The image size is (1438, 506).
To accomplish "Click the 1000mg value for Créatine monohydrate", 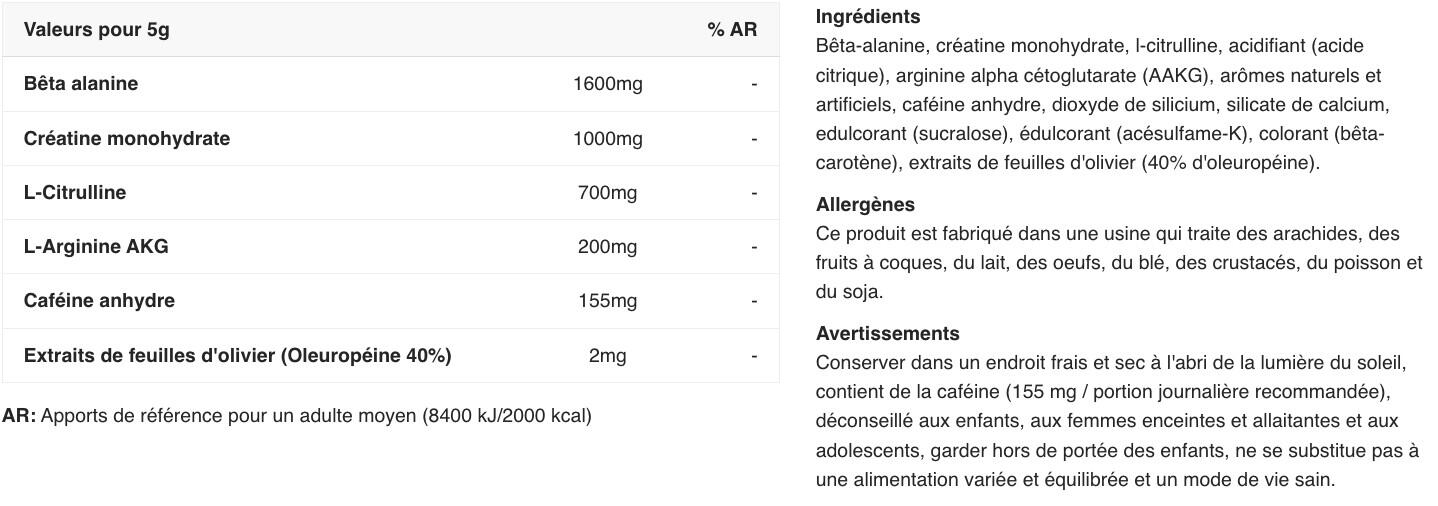I will [607, 138].
